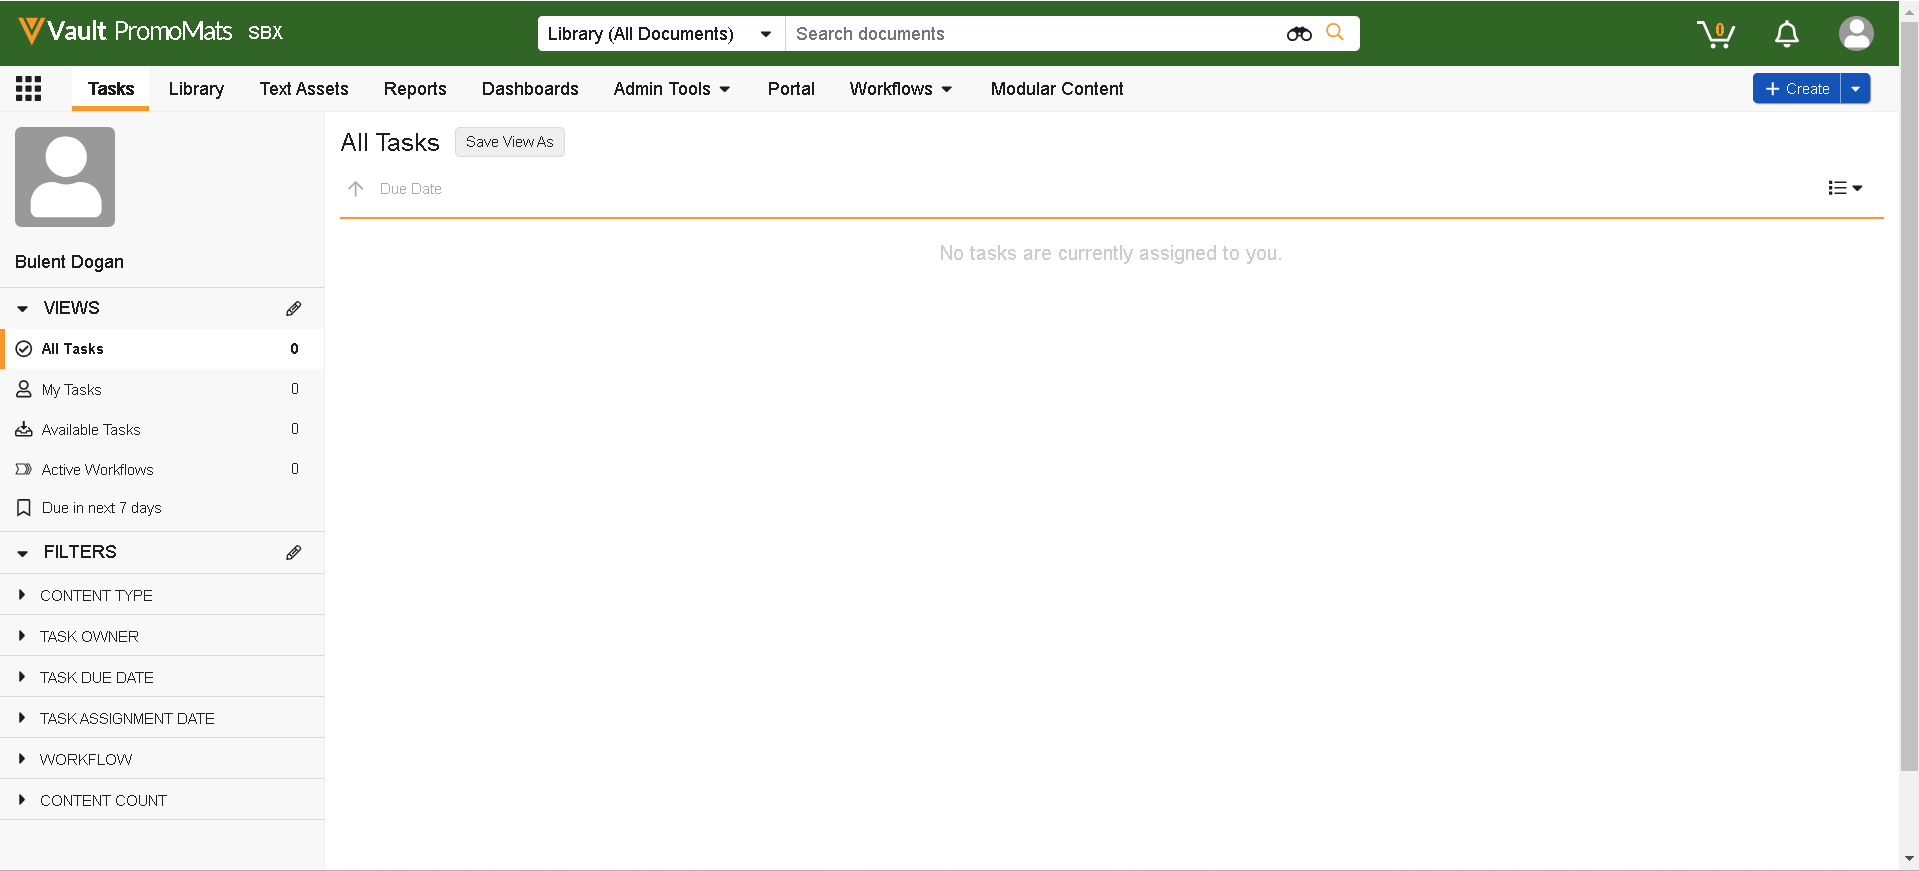
Task: Select the Available Tasks view
Action: click(91, 430)
